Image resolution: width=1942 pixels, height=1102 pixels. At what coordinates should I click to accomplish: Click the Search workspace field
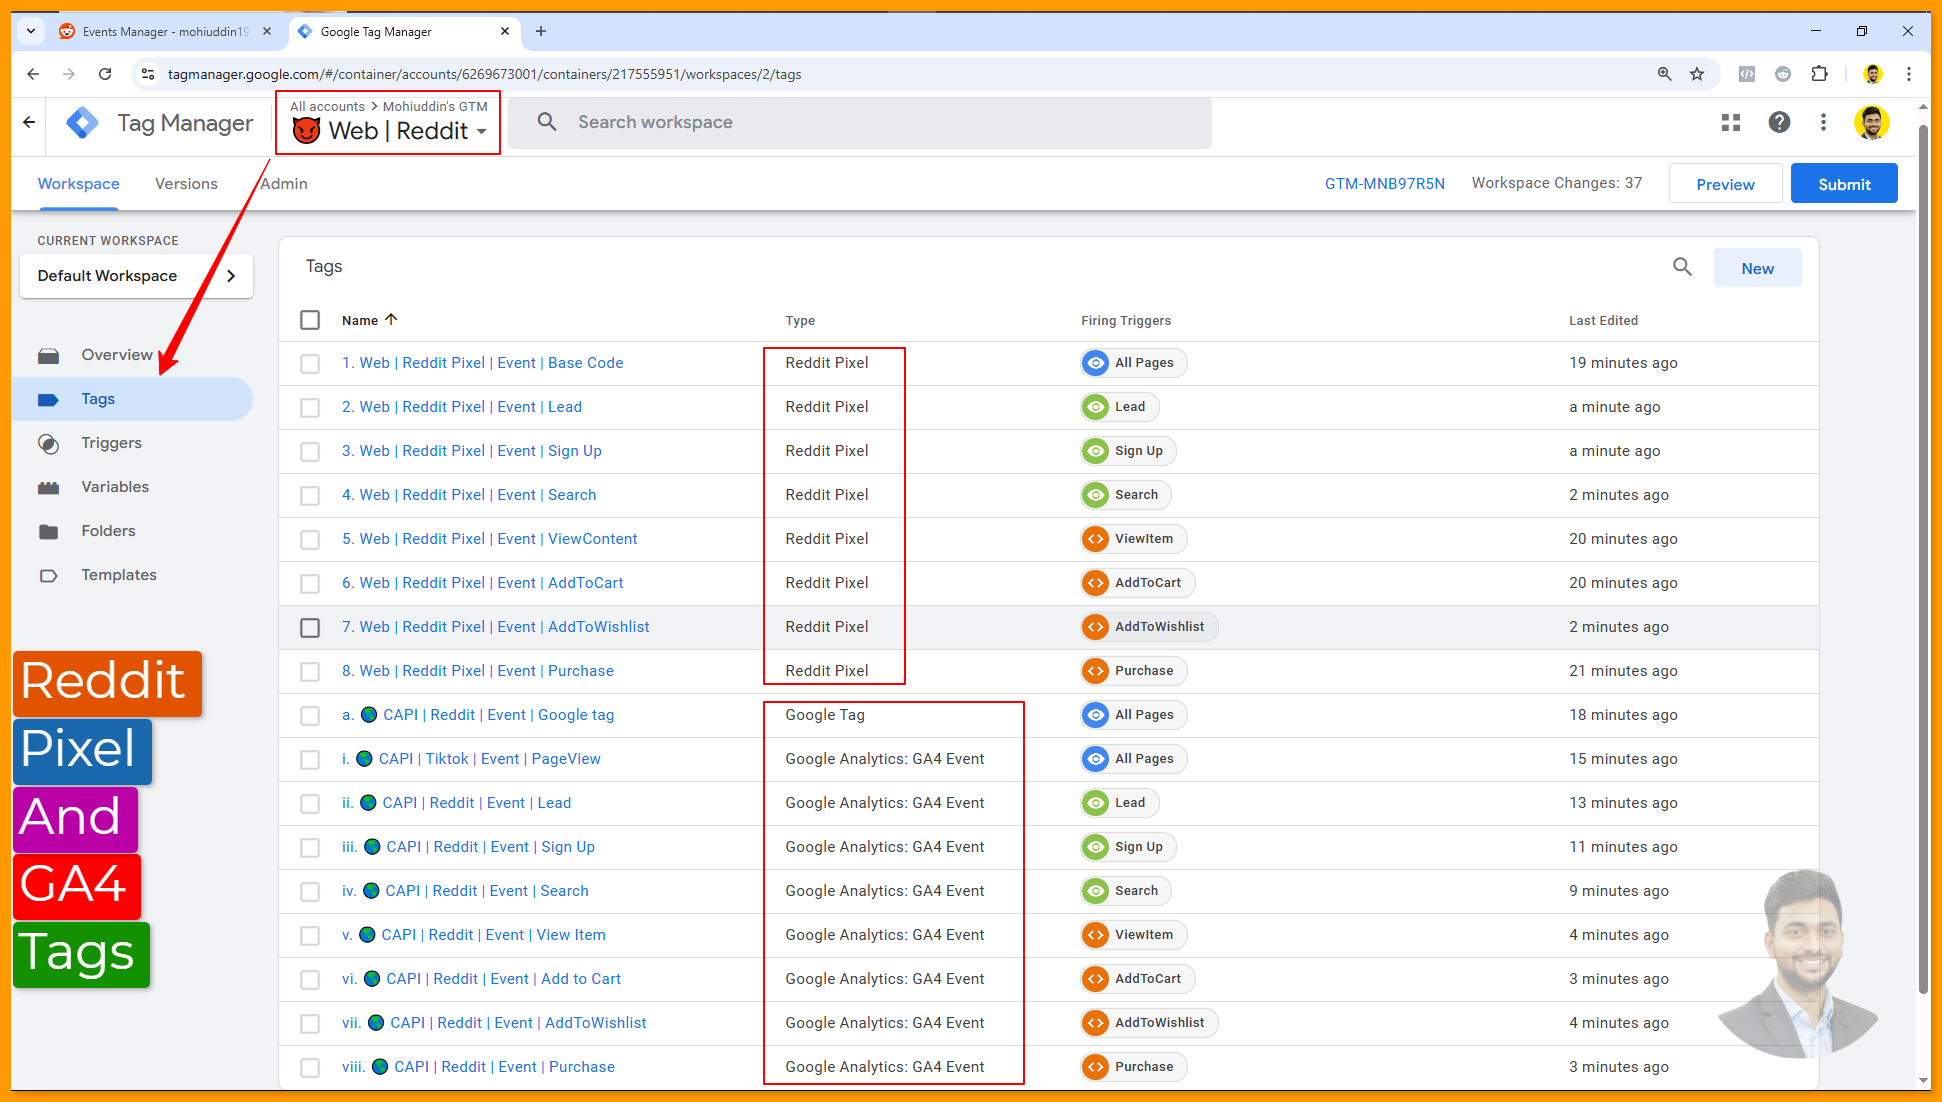[x=860, y=122]
